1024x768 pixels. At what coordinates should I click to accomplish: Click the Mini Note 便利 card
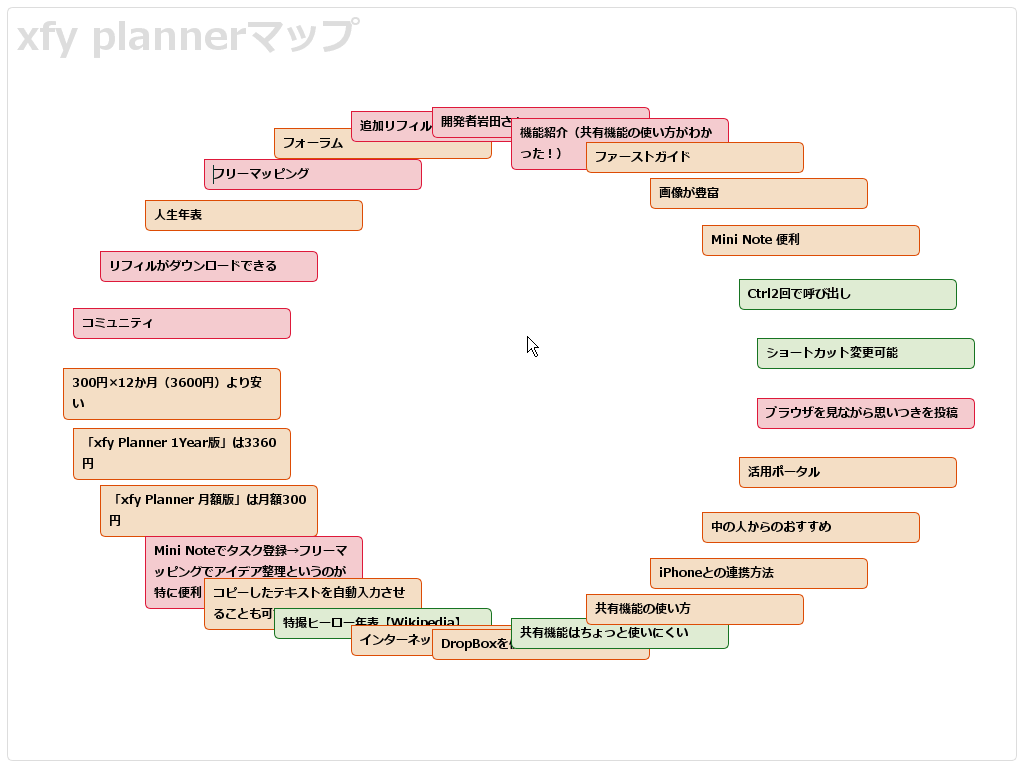pyautogui.click(x=811, y=240)
